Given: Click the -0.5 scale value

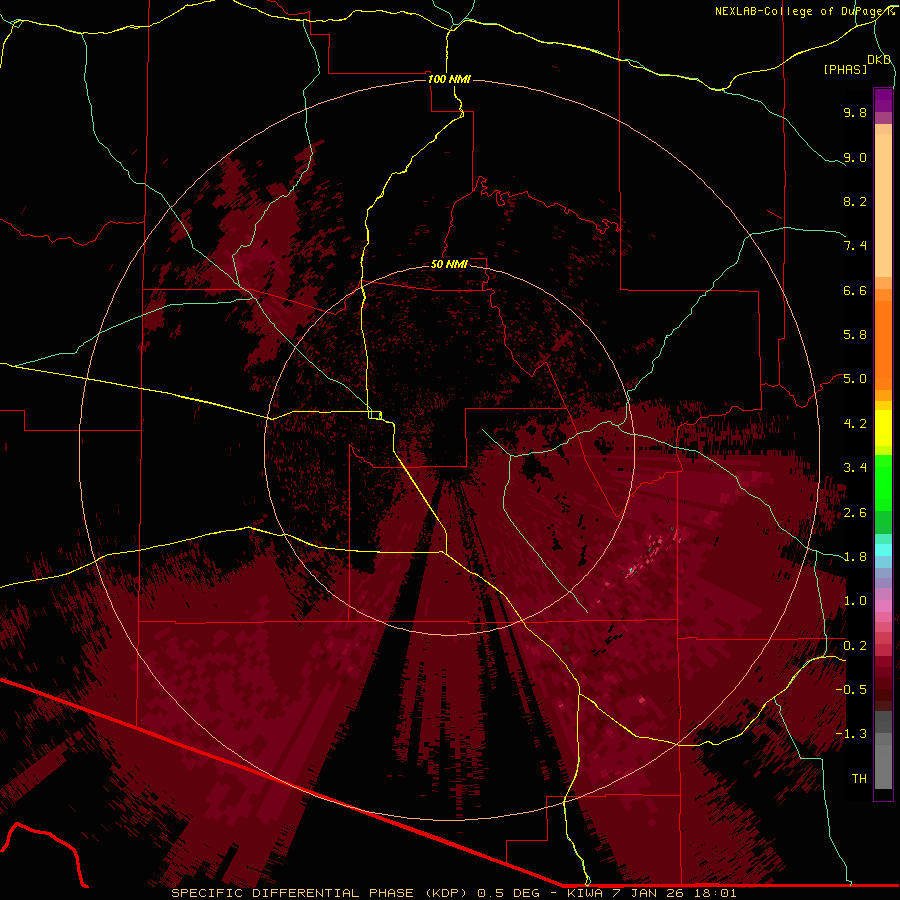Looking at the screenshot, I should tap(851, 690).
